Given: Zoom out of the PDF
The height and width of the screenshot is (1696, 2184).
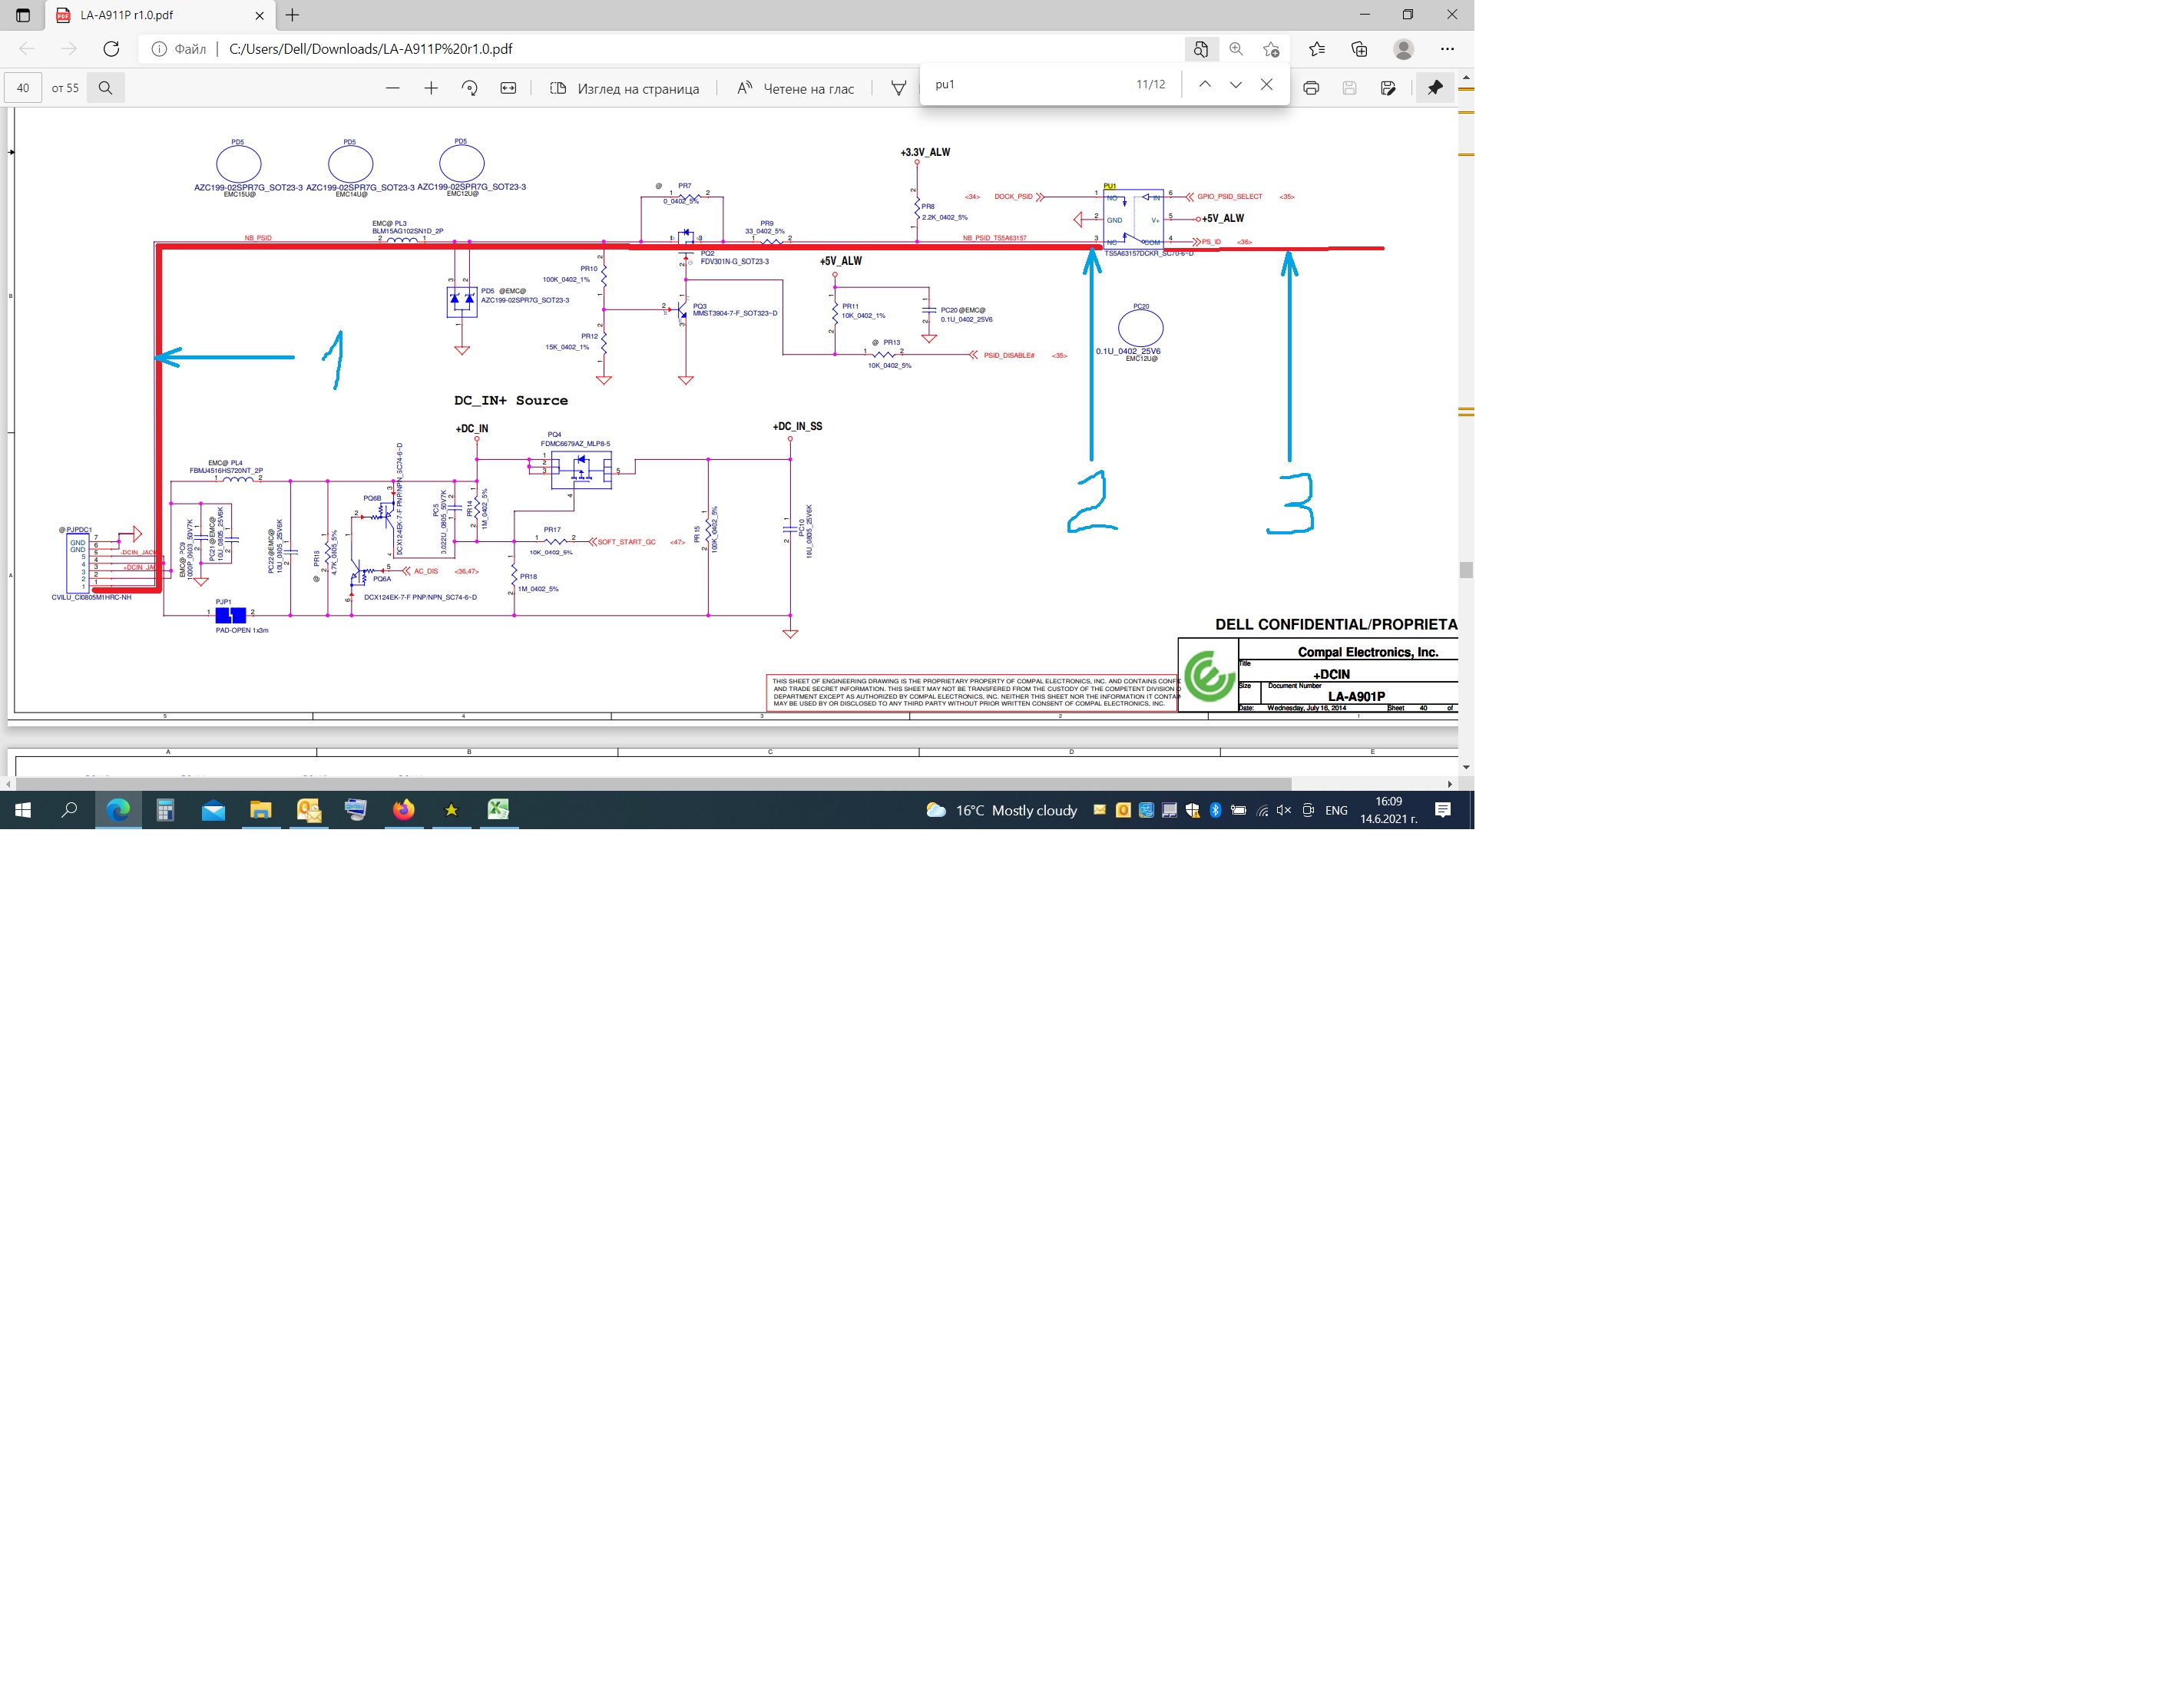Looking at the screenshot, I should click(x=392, y=88).
